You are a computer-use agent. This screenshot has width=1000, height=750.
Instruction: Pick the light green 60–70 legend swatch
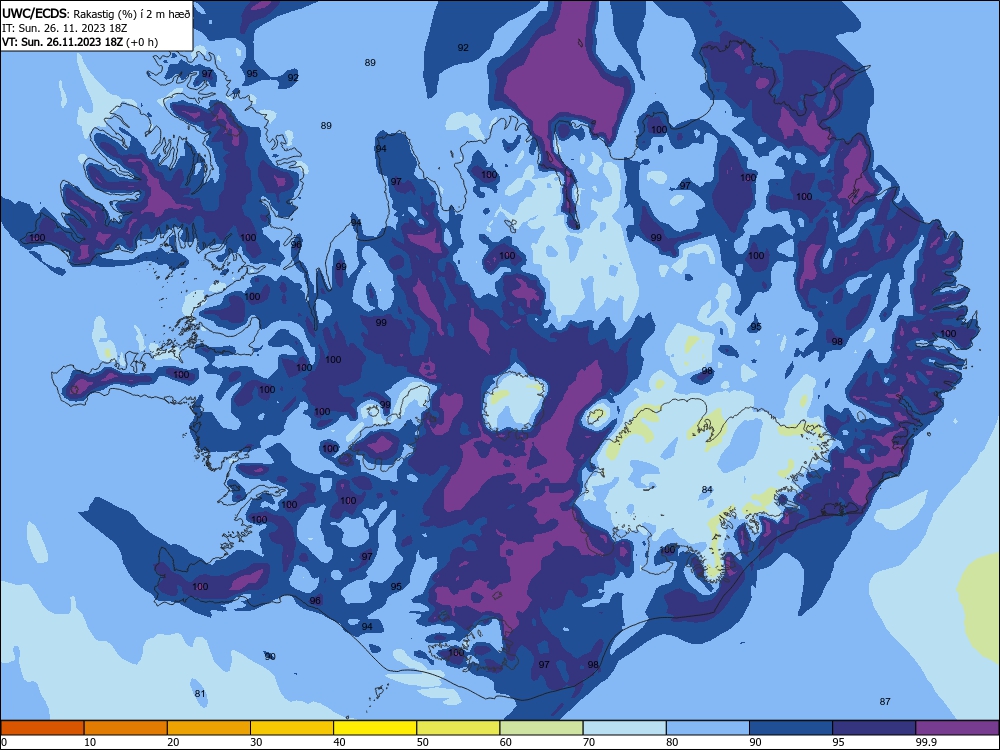point(541,728)
